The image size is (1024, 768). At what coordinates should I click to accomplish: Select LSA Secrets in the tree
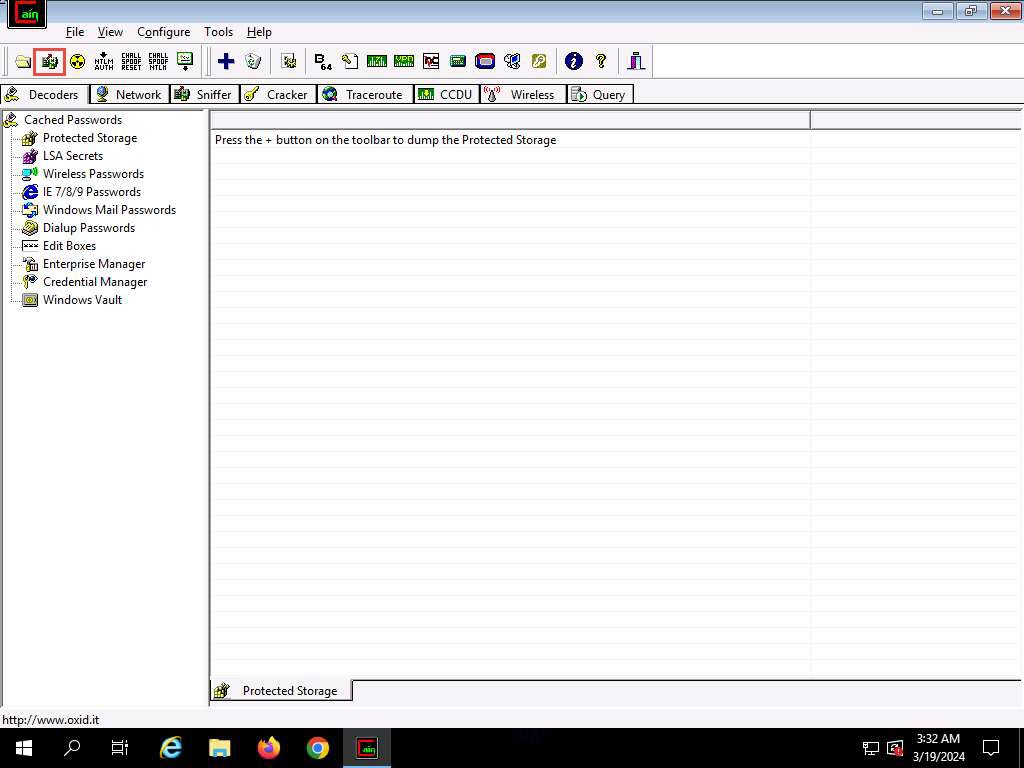coord(72,156)
